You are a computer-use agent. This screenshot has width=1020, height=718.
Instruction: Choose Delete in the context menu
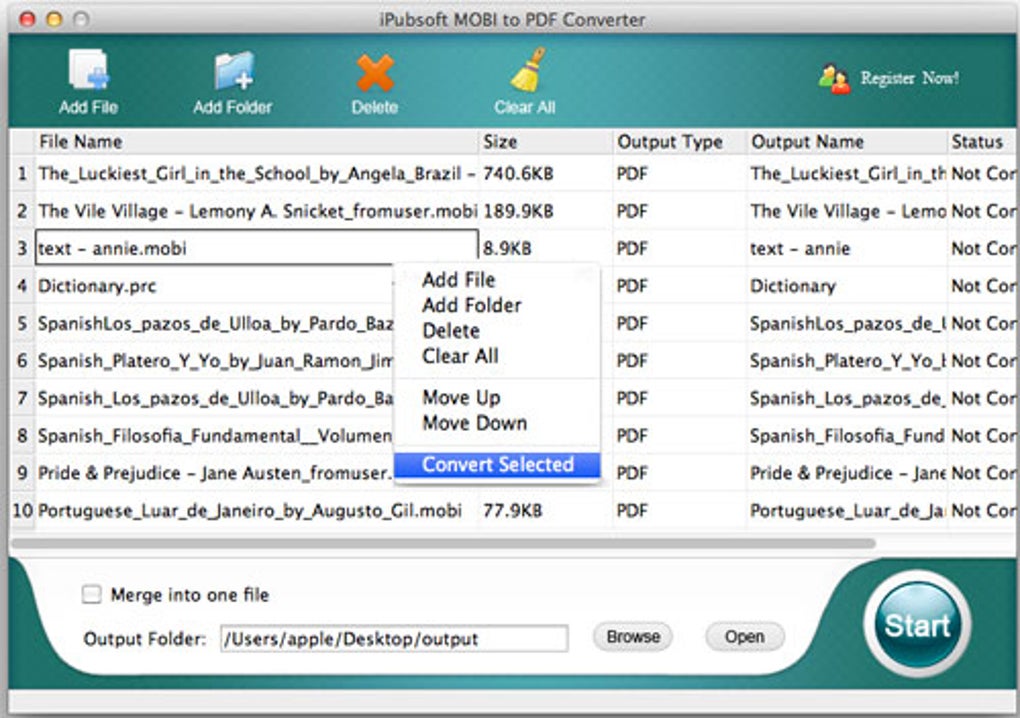(451, 330)
